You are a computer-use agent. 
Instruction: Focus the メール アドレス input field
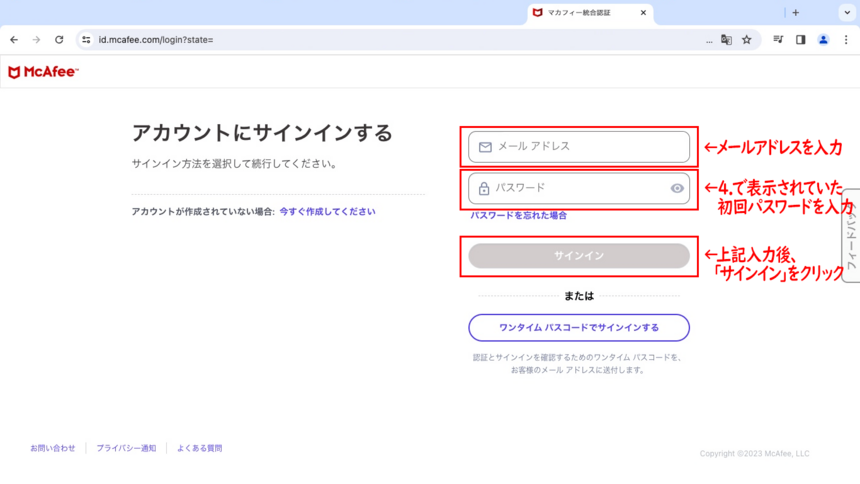[579, 147]
